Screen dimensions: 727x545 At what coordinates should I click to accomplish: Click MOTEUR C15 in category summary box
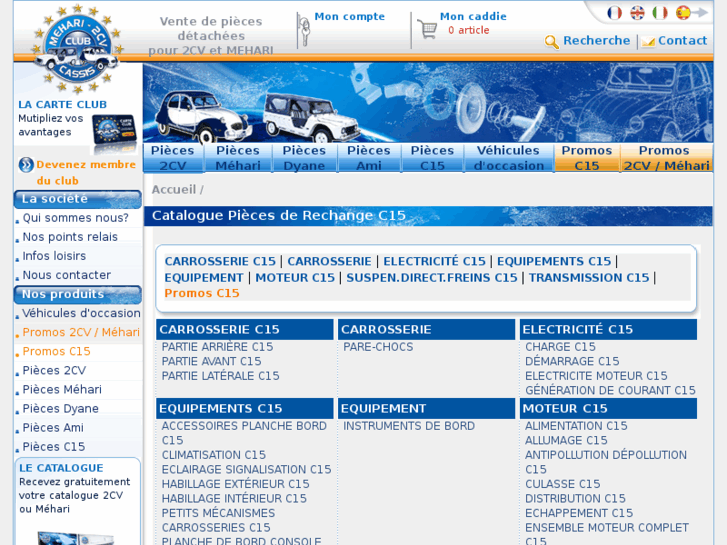[x=295, y=277]
